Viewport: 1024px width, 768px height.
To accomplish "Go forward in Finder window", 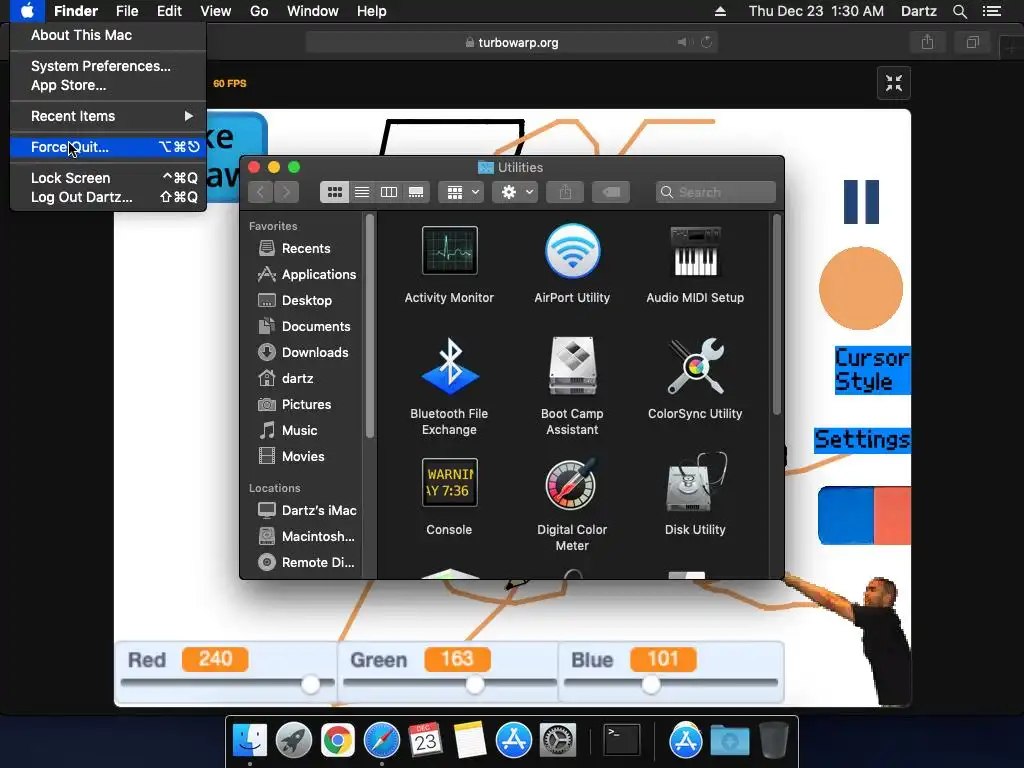I will coord(287,192).
